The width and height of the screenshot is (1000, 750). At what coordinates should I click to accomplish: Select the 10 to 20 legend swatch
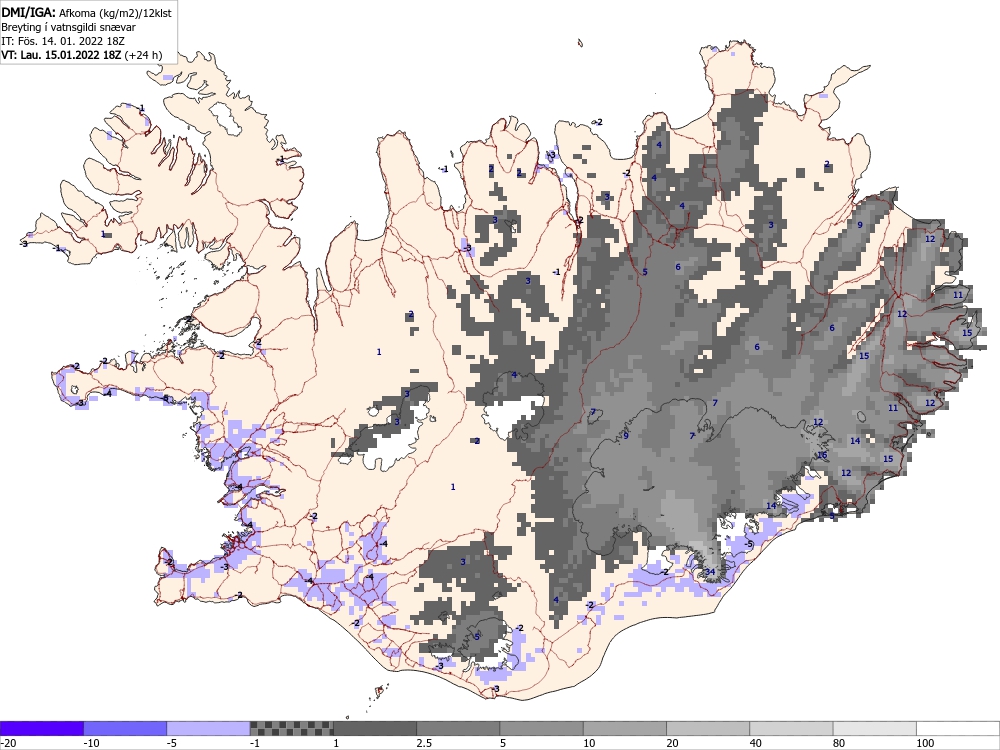click(x=625, y=728)
